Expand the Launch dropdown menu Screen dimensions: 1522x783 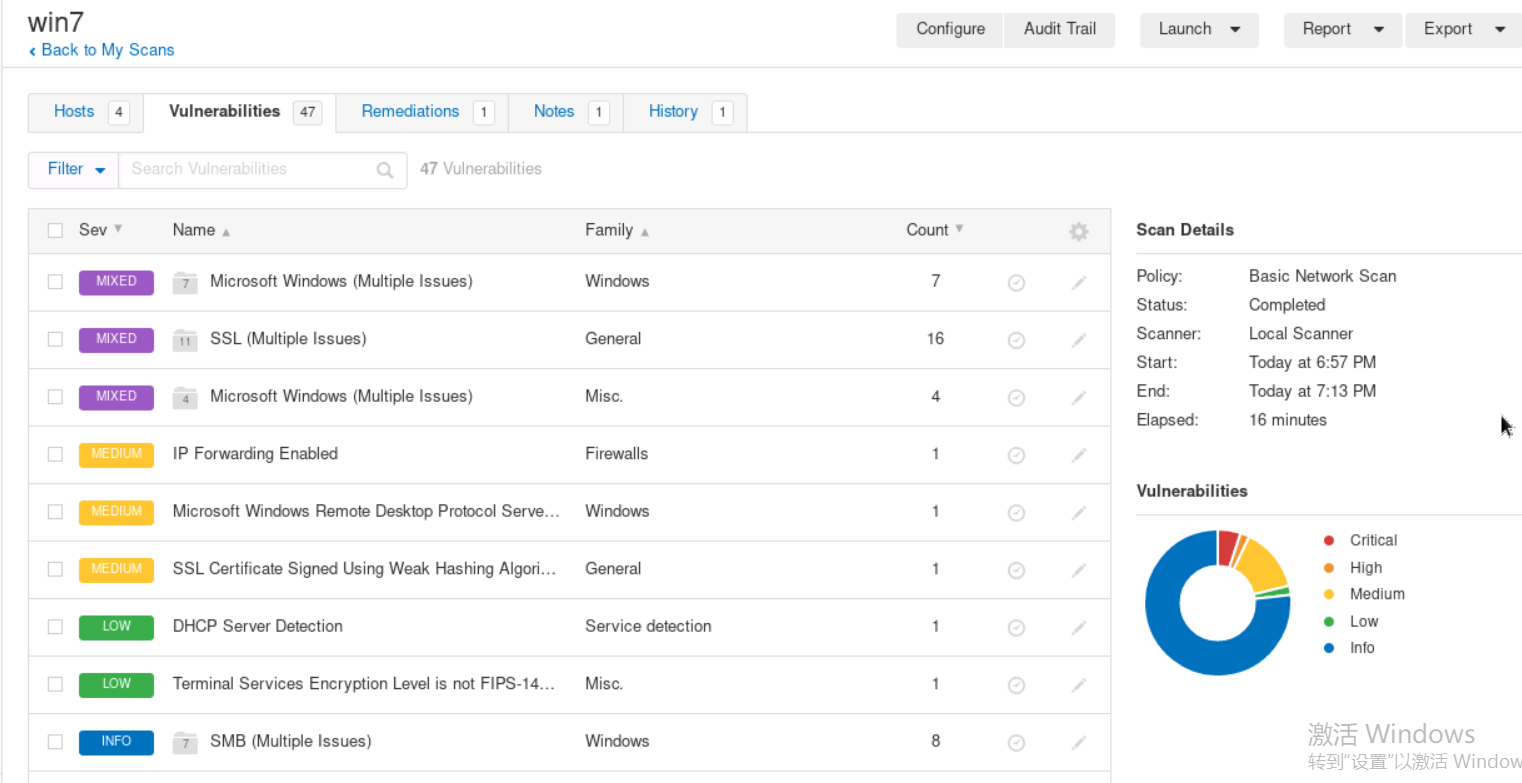click(x=1199, y=29)
